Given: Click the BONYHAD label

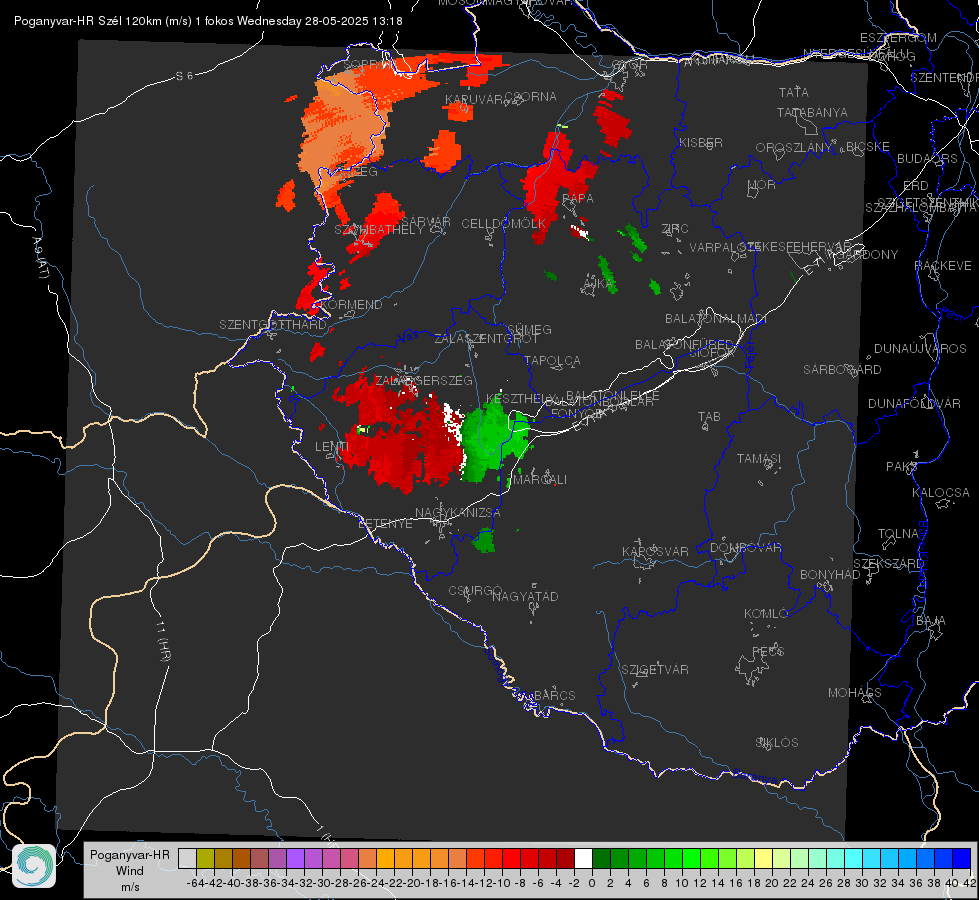Looking at the screenshot, I should click(830, 575).
